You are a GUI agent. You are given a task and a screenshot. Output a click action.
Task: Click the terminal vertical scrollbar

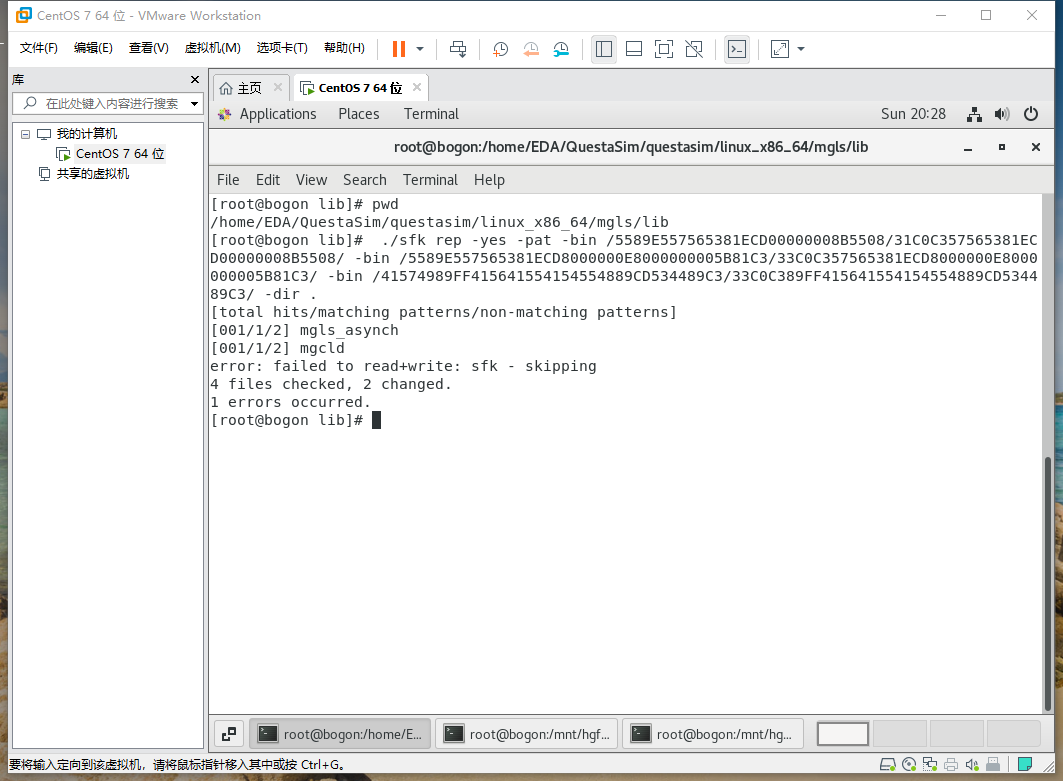click(x=1047, y=583)
